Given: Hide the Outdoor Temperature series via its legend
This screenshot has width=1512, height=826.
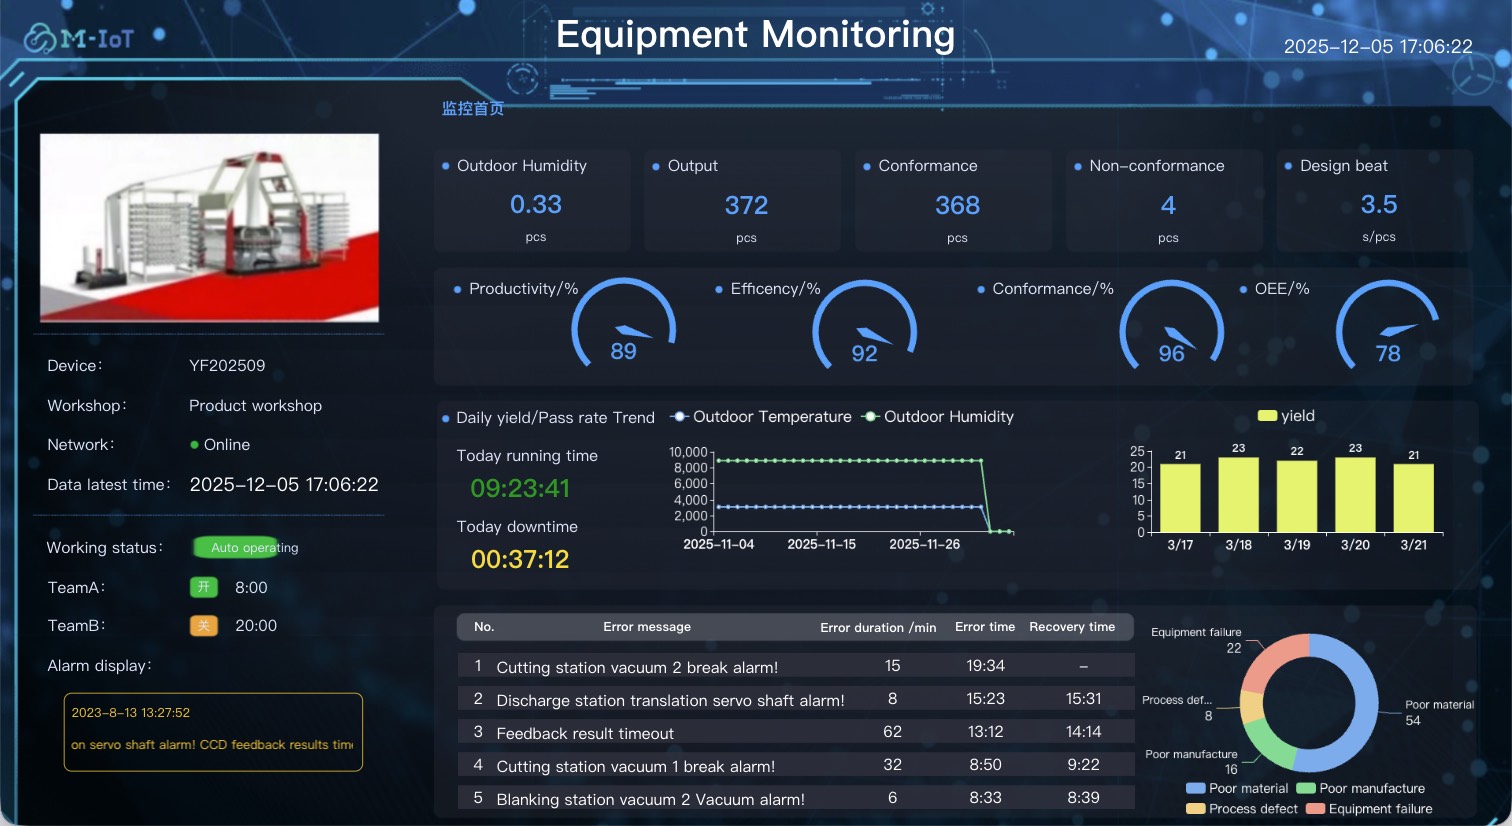Looking at the screenshot, I should 763,417.
